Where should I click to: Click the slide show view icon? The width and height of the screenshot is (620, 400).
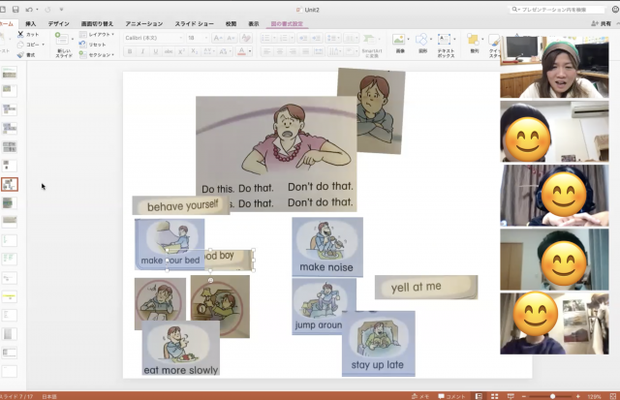[510, 396]
